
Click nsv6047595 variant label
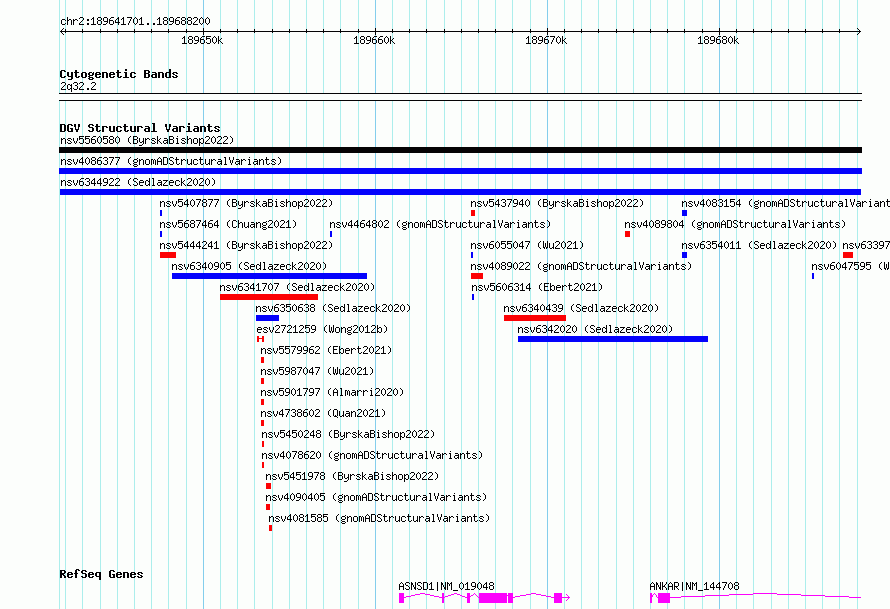coord(850,266)
